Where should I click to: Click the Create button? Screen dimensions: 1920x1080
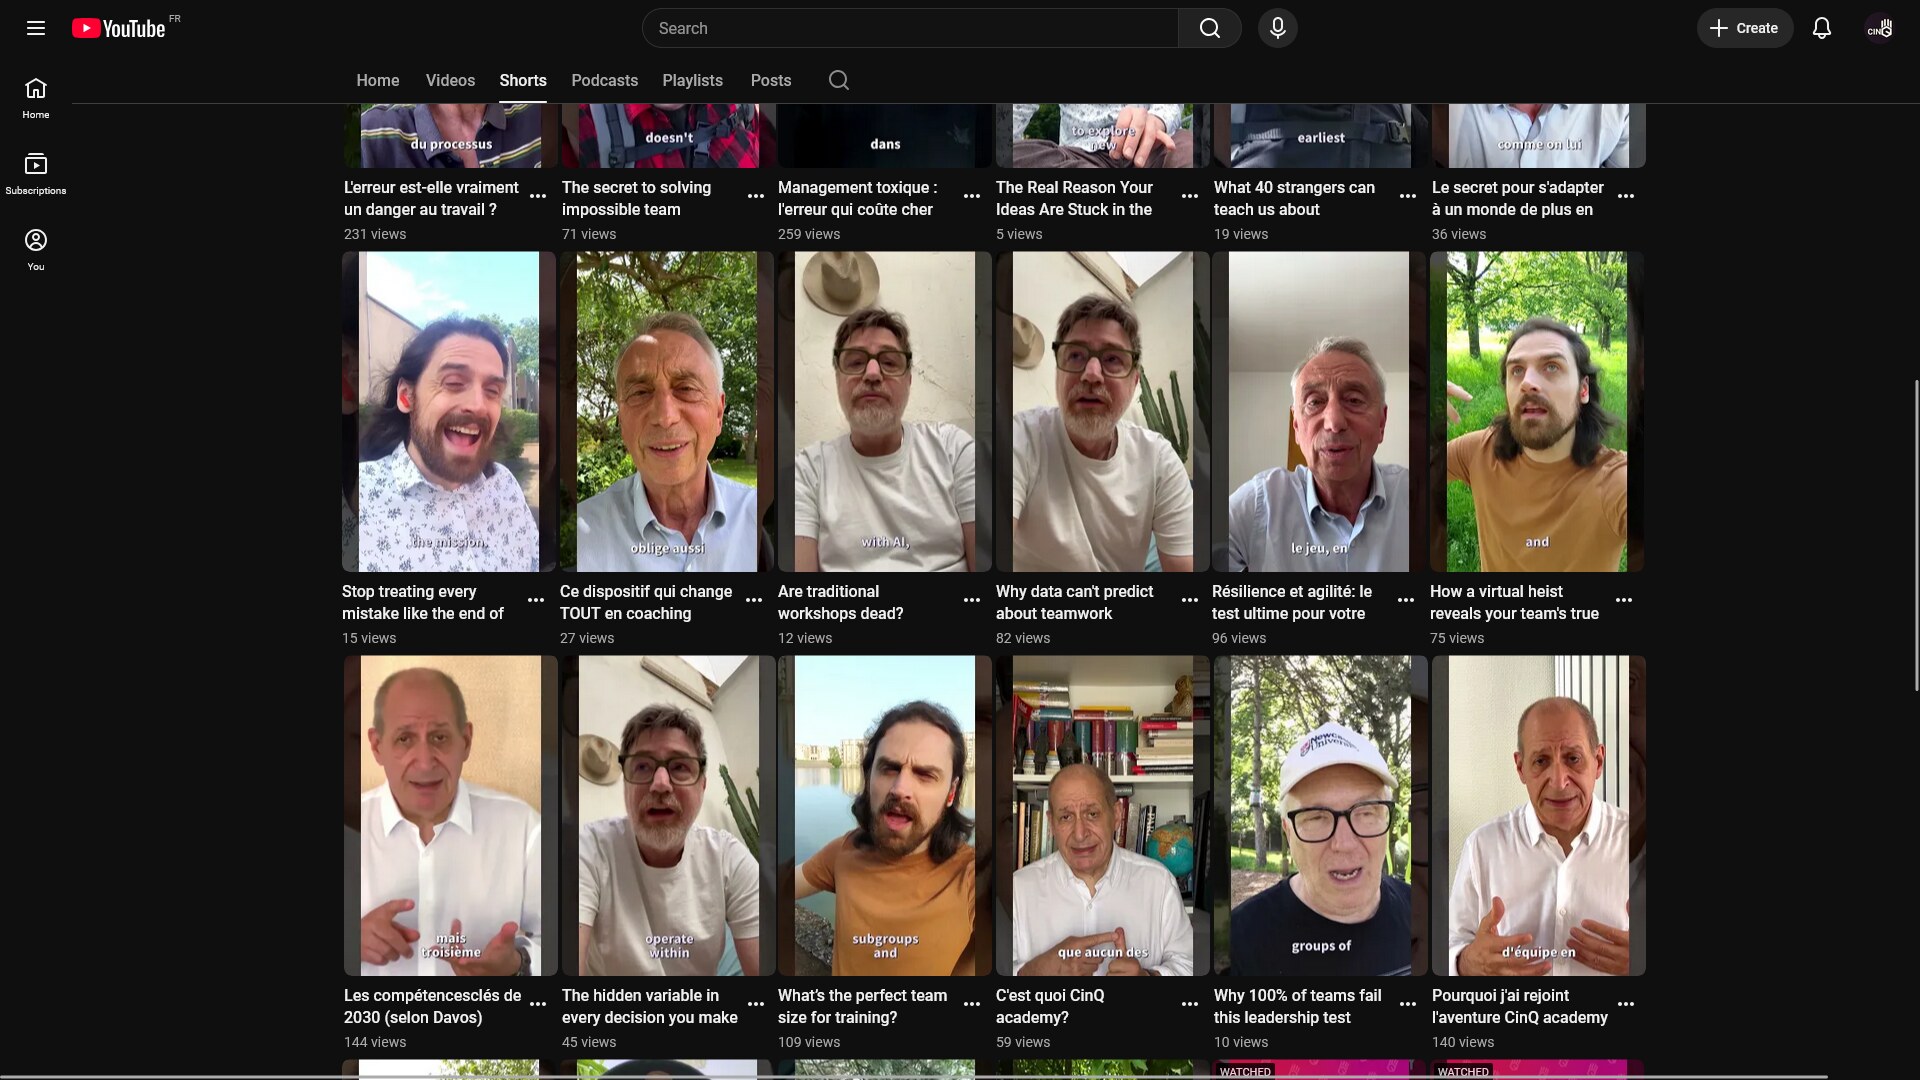click(x=1744, y=28)
